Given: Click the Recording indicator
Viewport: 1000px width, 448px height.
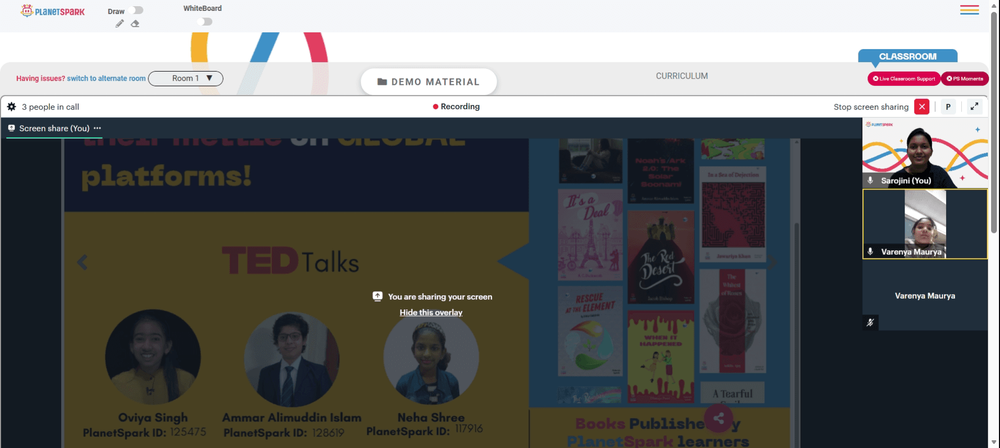Looking at the screenshot, I should point(456,107).
